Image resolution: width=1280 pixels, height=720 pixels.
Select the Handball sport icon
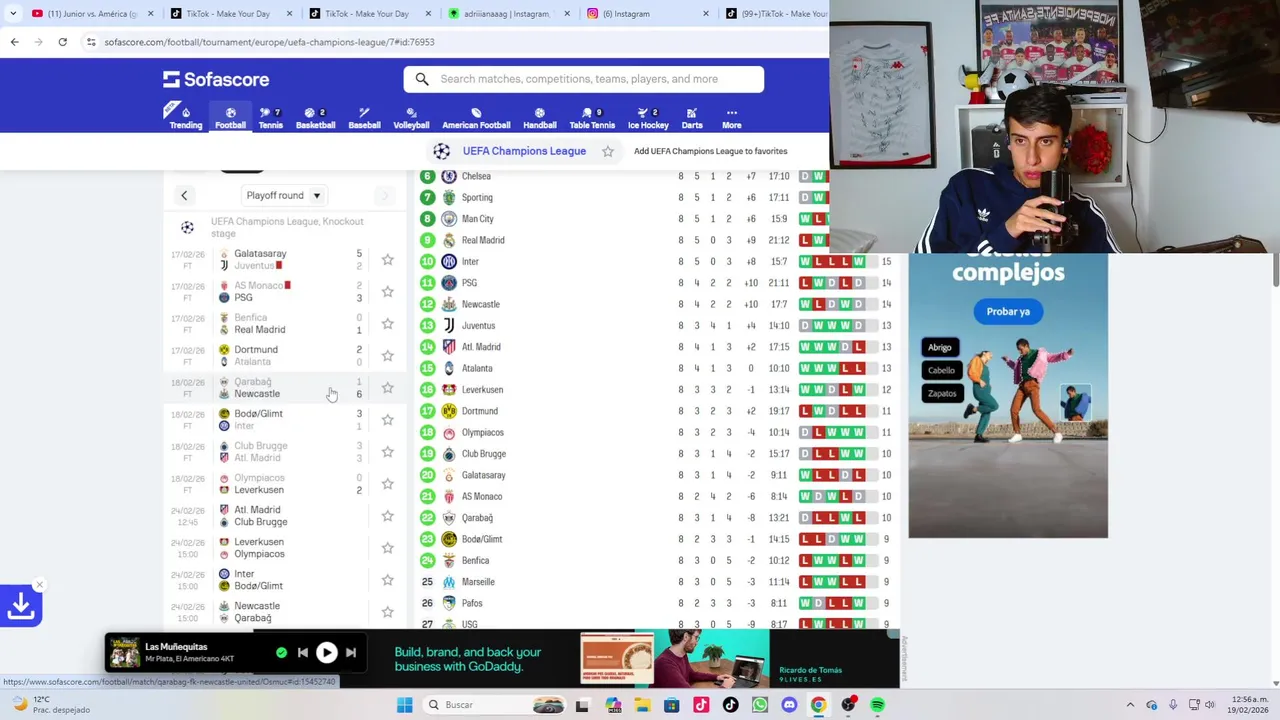539,117
